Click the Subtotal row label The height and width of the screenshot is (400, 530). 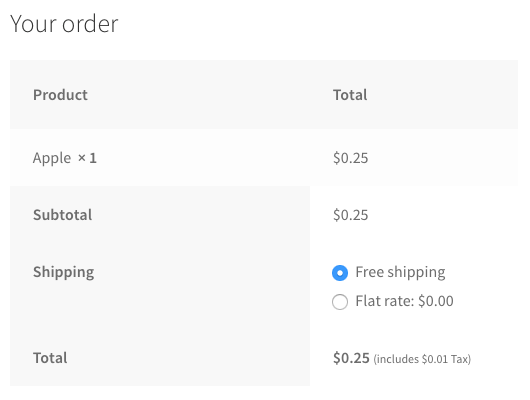(x=63, y=215)
